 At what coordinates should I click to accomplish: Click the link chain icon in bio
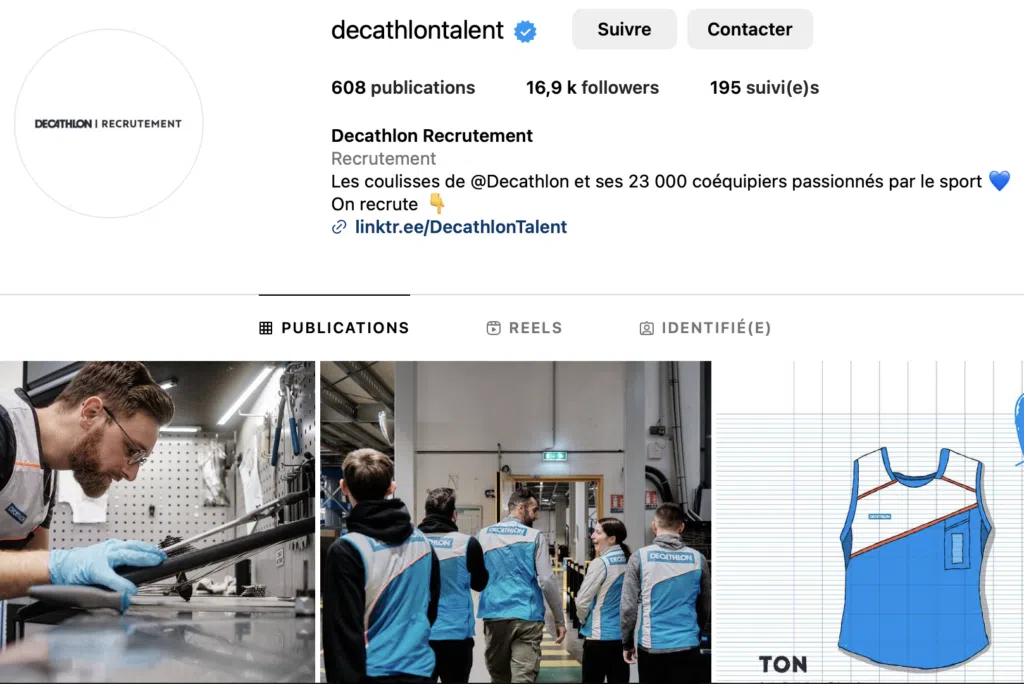click(339, 227)
